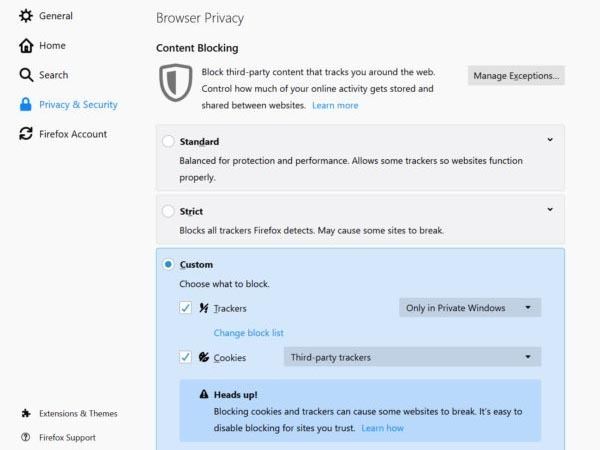600x450 pixels.
Task: Select the Standard radio button
Action: [168, 141]
